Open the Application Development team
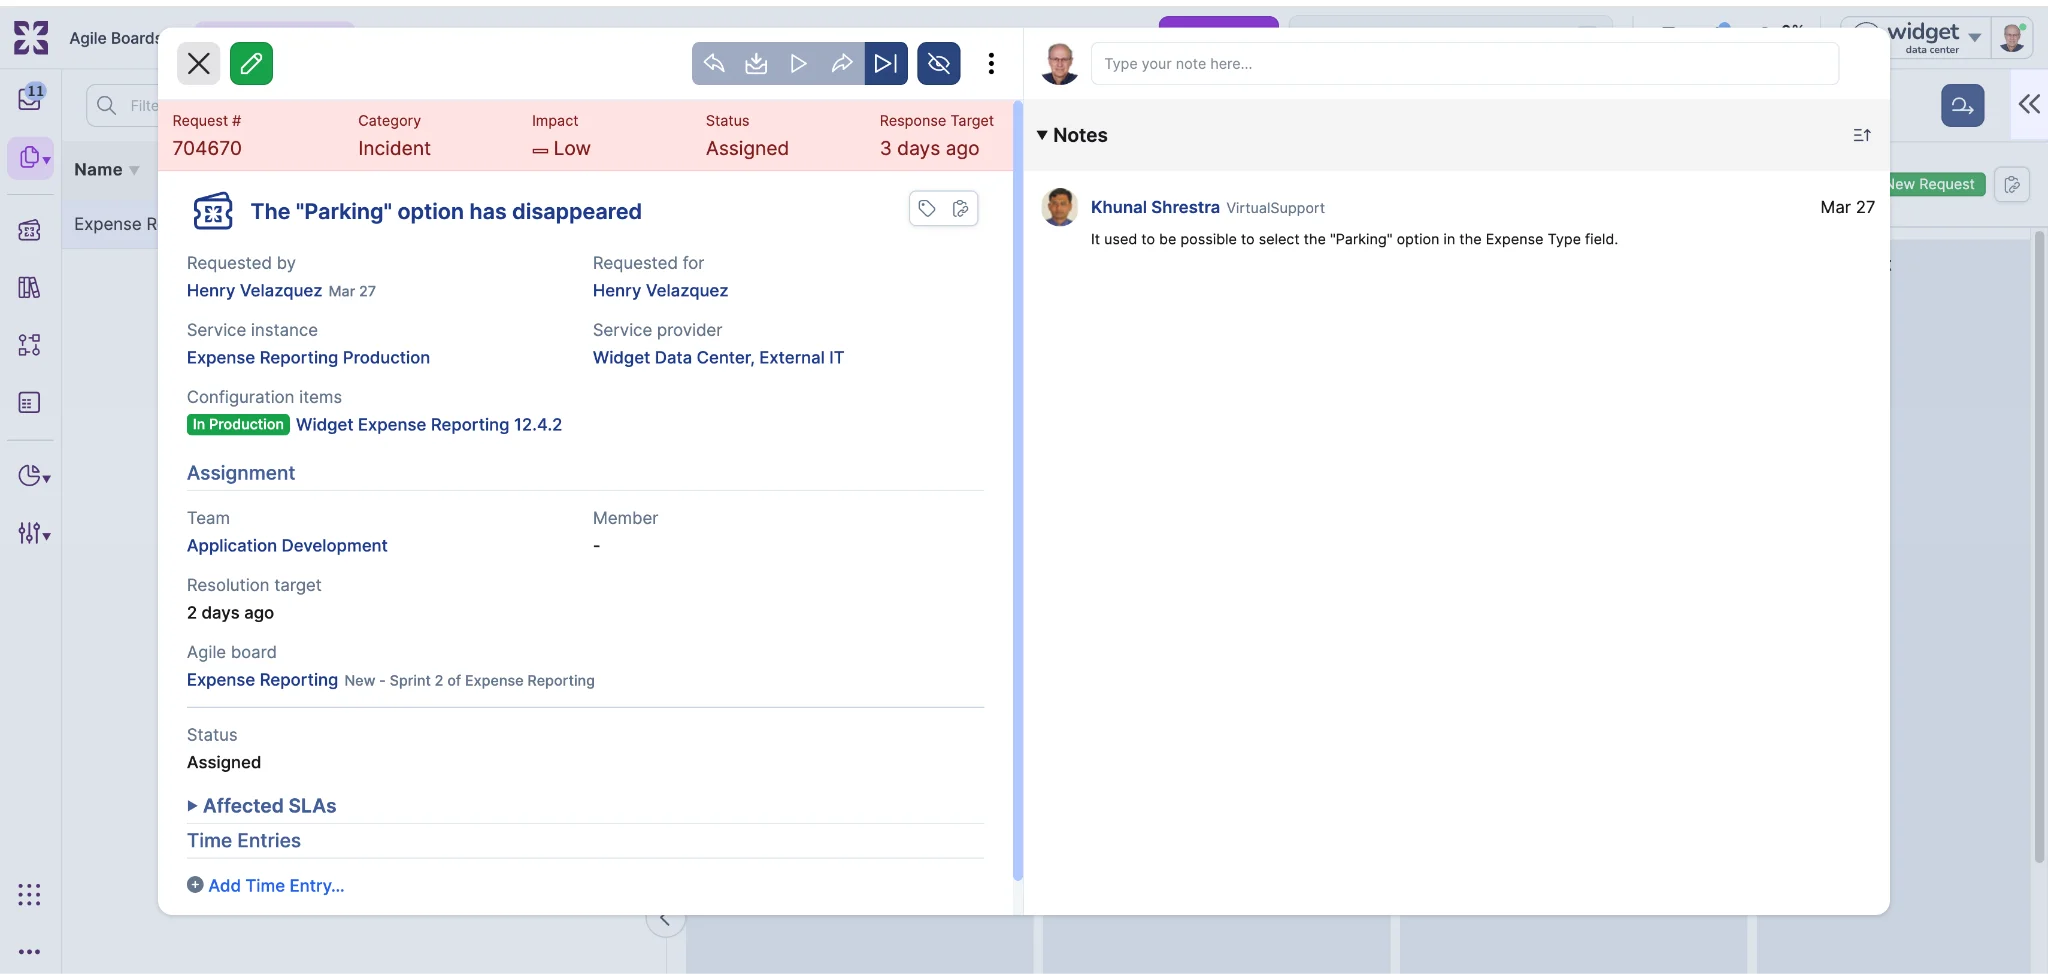Viewport: 2048px width, 974px height. pos(287,546)
